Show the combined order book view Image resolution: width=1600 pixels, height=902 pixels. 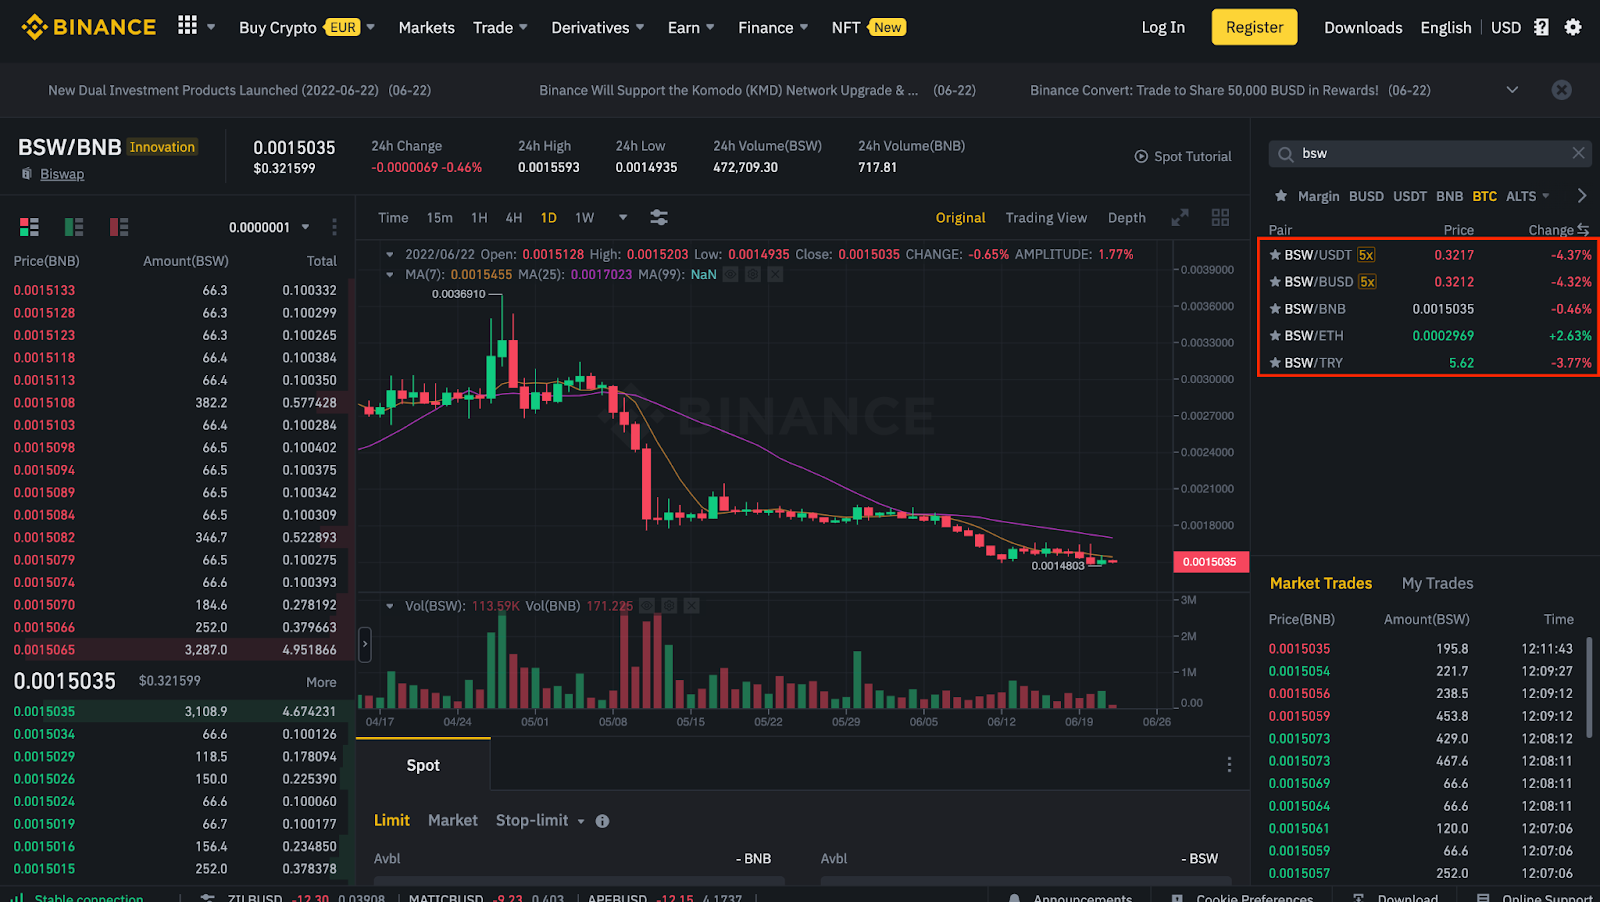coord(29,227)
